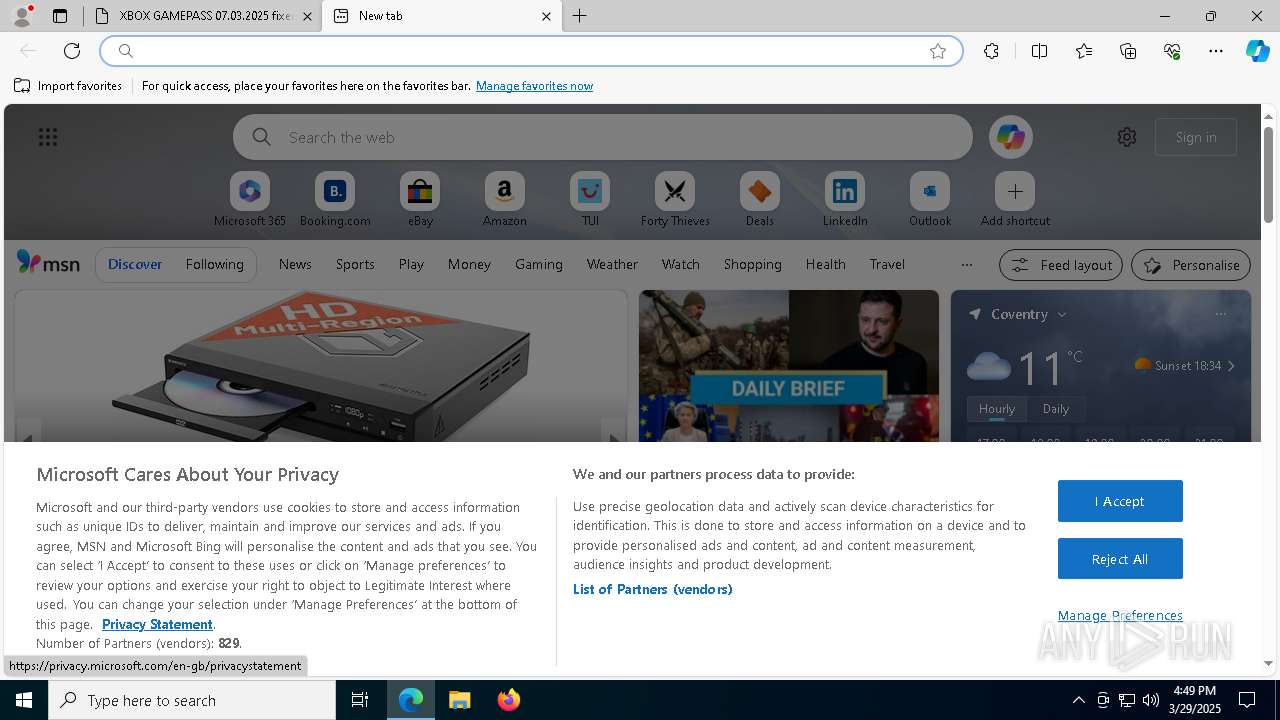Open the Travel category
Viewport: 1280px width, 720px height.
[x=887, y=264]
